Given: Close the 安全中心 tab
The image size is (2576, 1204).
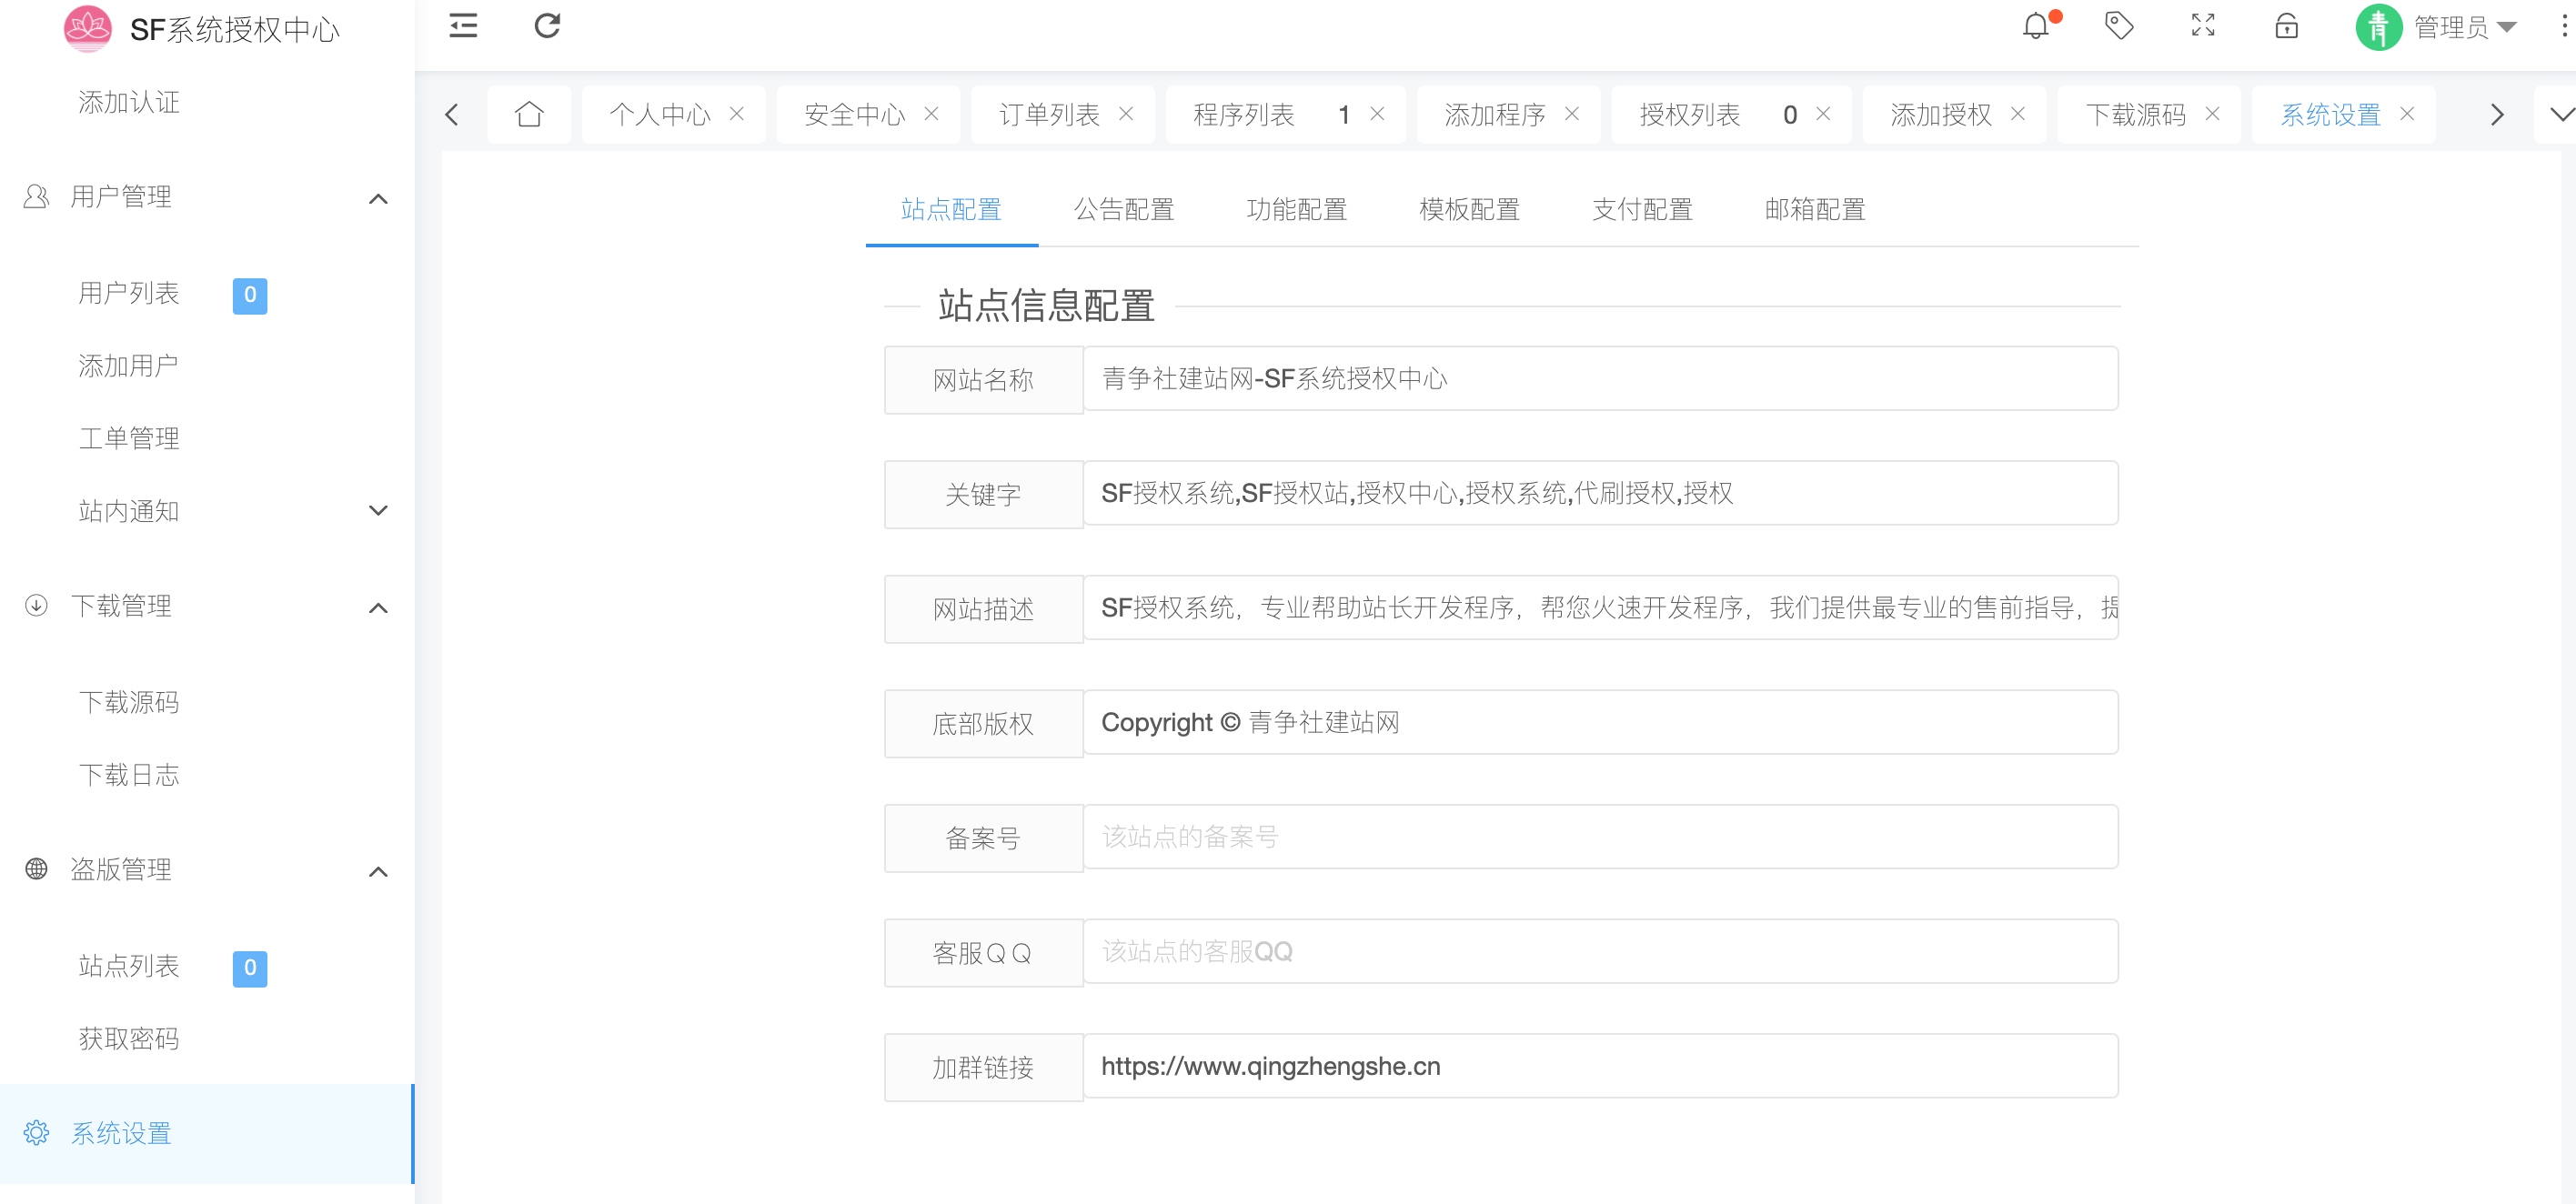Looking at the screenshot, I should (931, 114).
